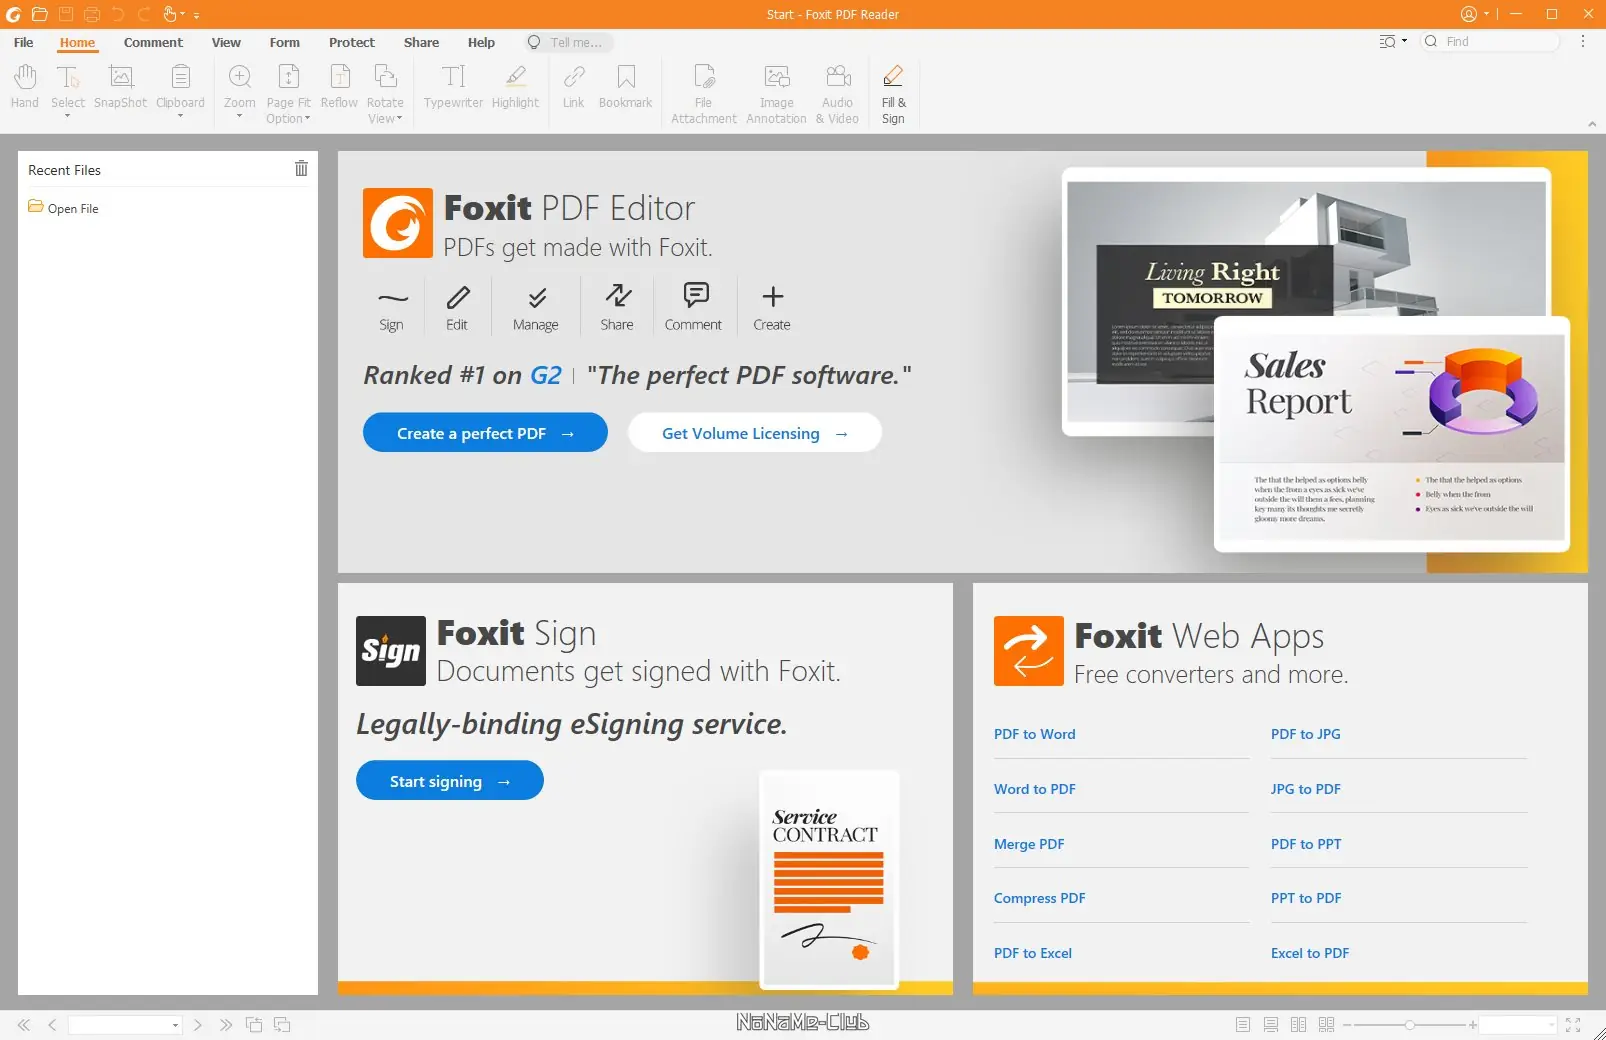Go to the previous page arrow
Viewport: 1606px width, 1040px height.
[x=52, y=1025]
